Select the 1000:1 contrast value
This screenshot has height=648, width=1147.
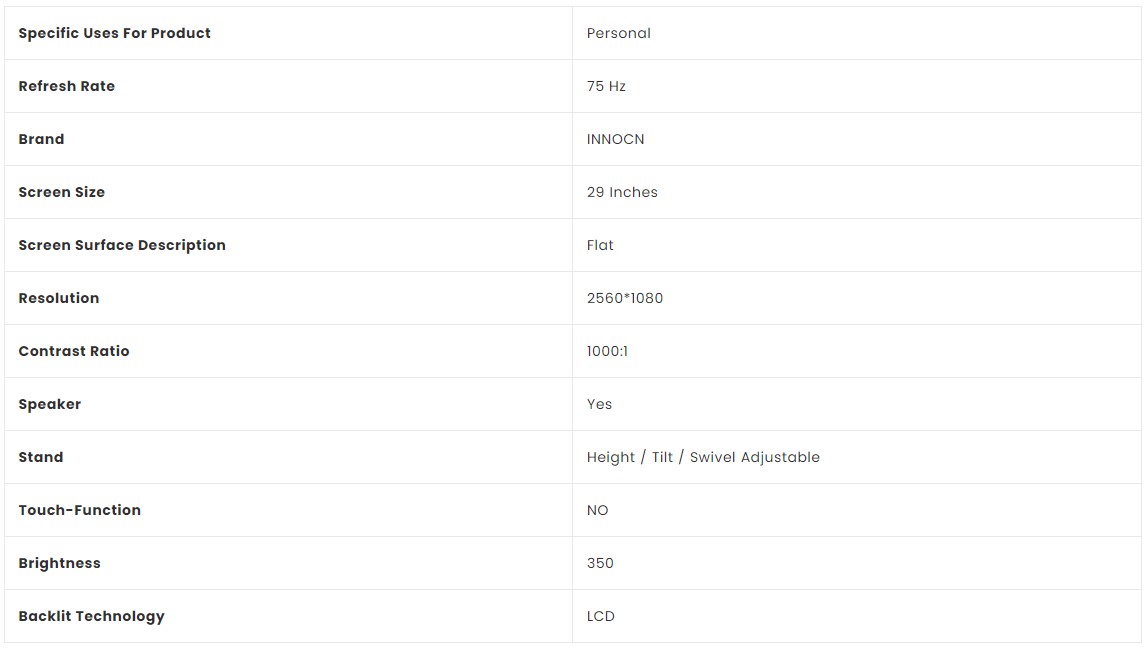pyautogui.click(x=607, y=351)
